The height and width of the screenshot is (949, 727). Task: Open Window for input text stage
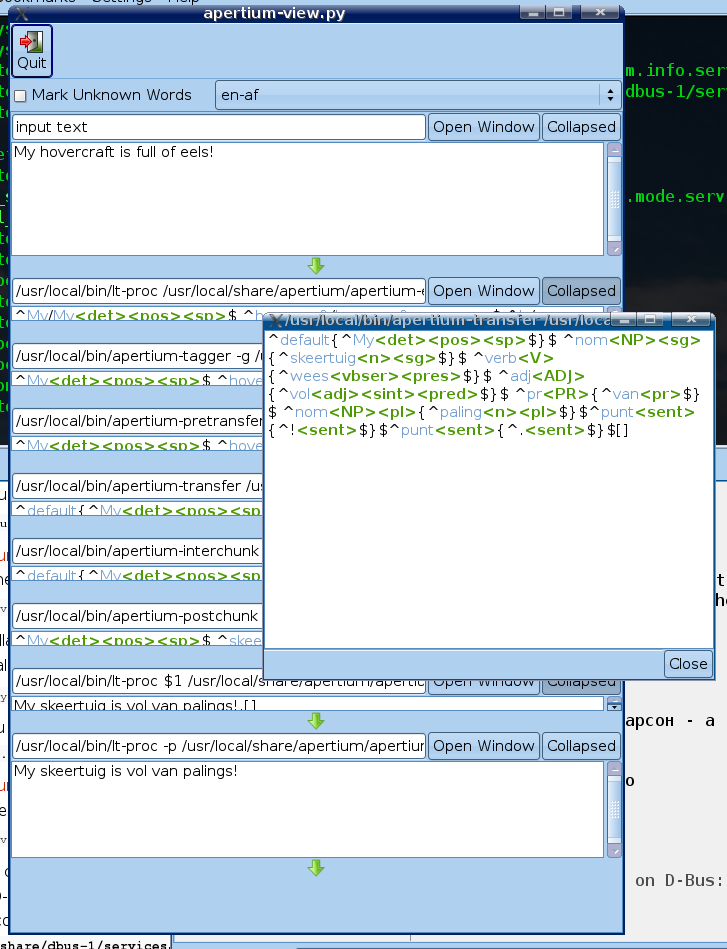point(484,127)
